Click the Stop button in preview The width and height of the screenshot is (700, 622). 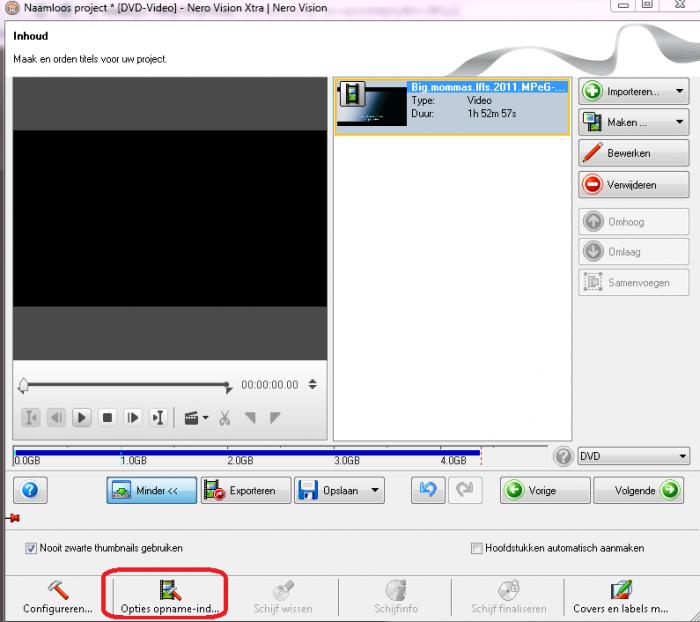pos(107,418)
